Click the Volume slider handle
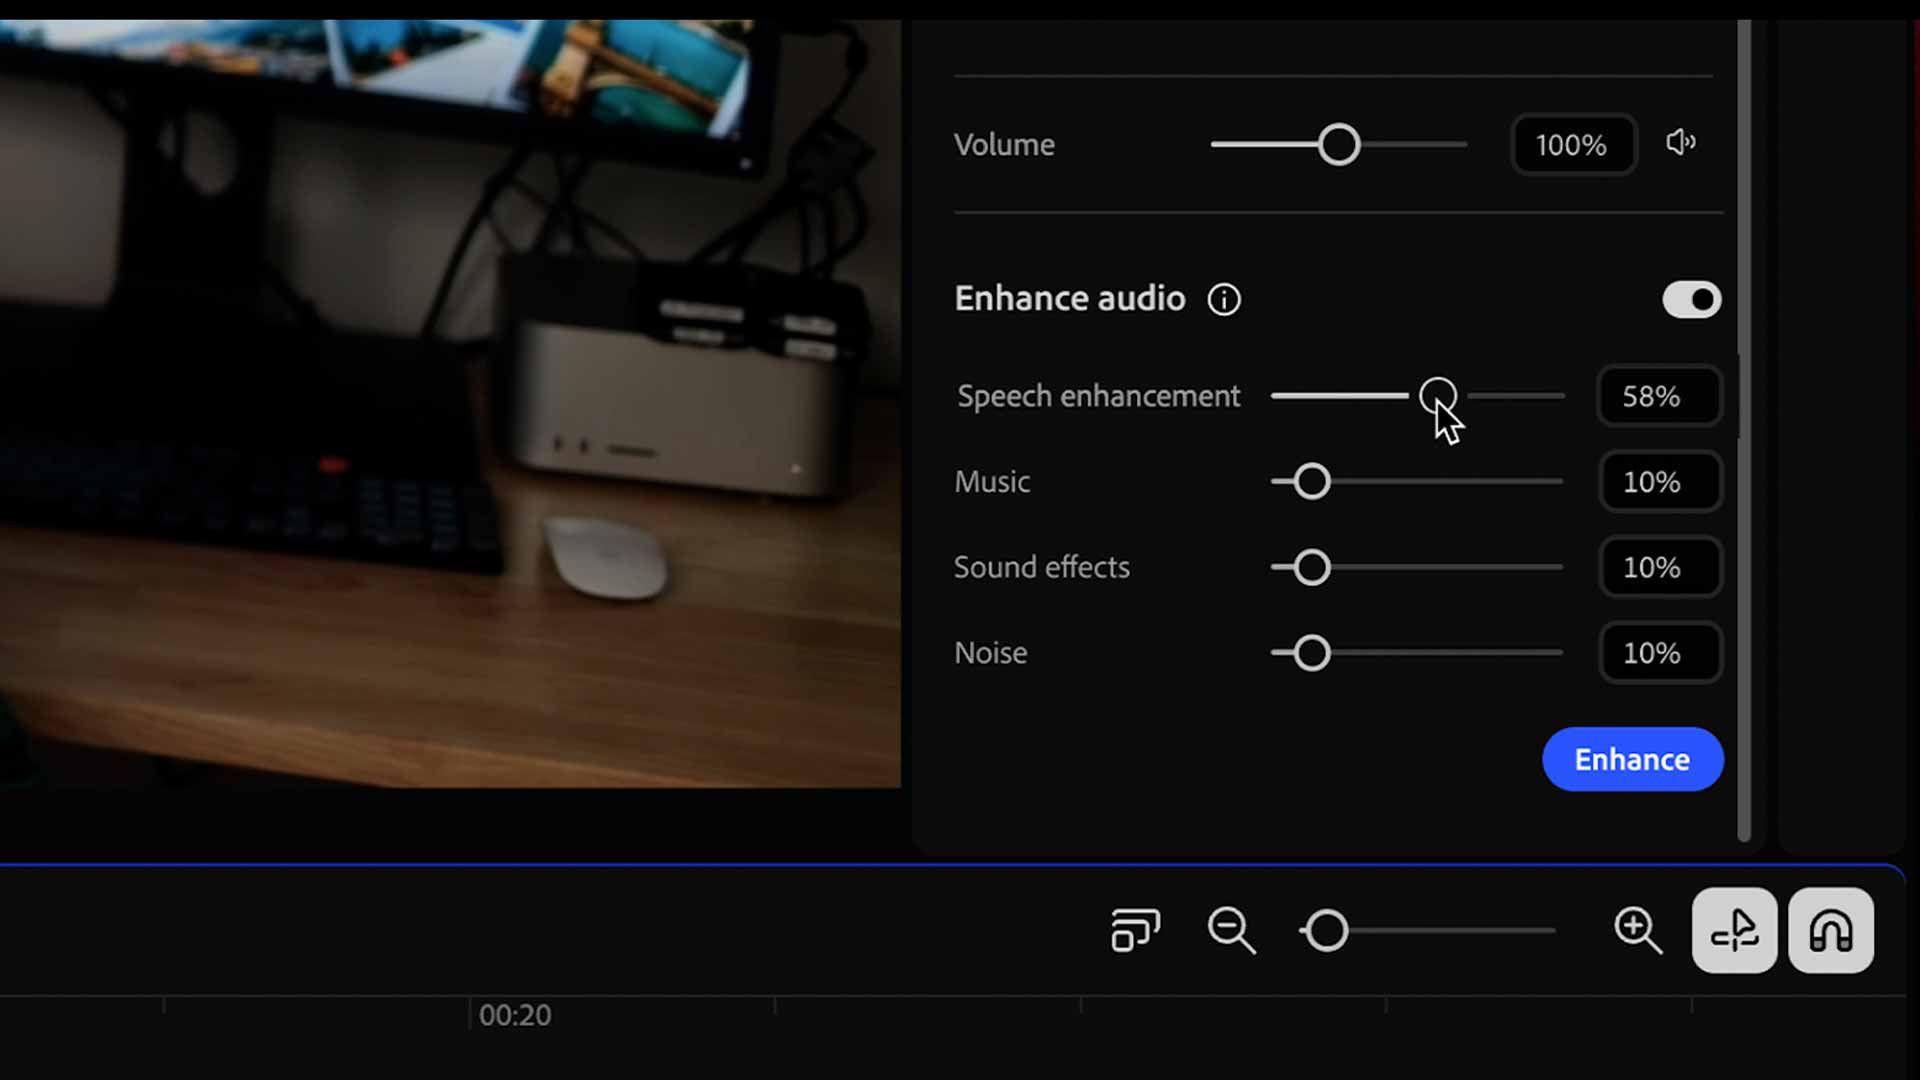The image size is (1920, 1080). 1339,145
